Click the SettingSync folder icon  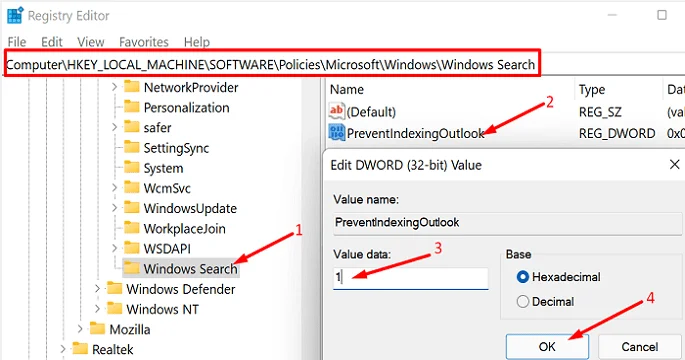tap(131, 147)
